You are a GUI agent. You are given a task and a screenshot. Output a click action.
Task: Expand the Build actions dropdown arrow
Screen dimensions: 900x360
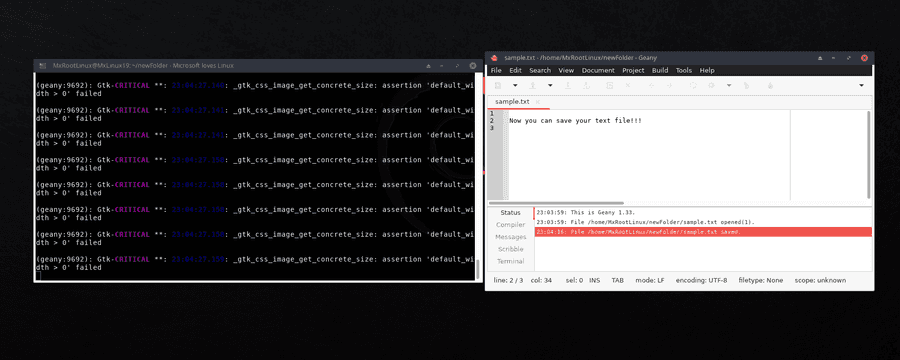click(x=729, y=85)
